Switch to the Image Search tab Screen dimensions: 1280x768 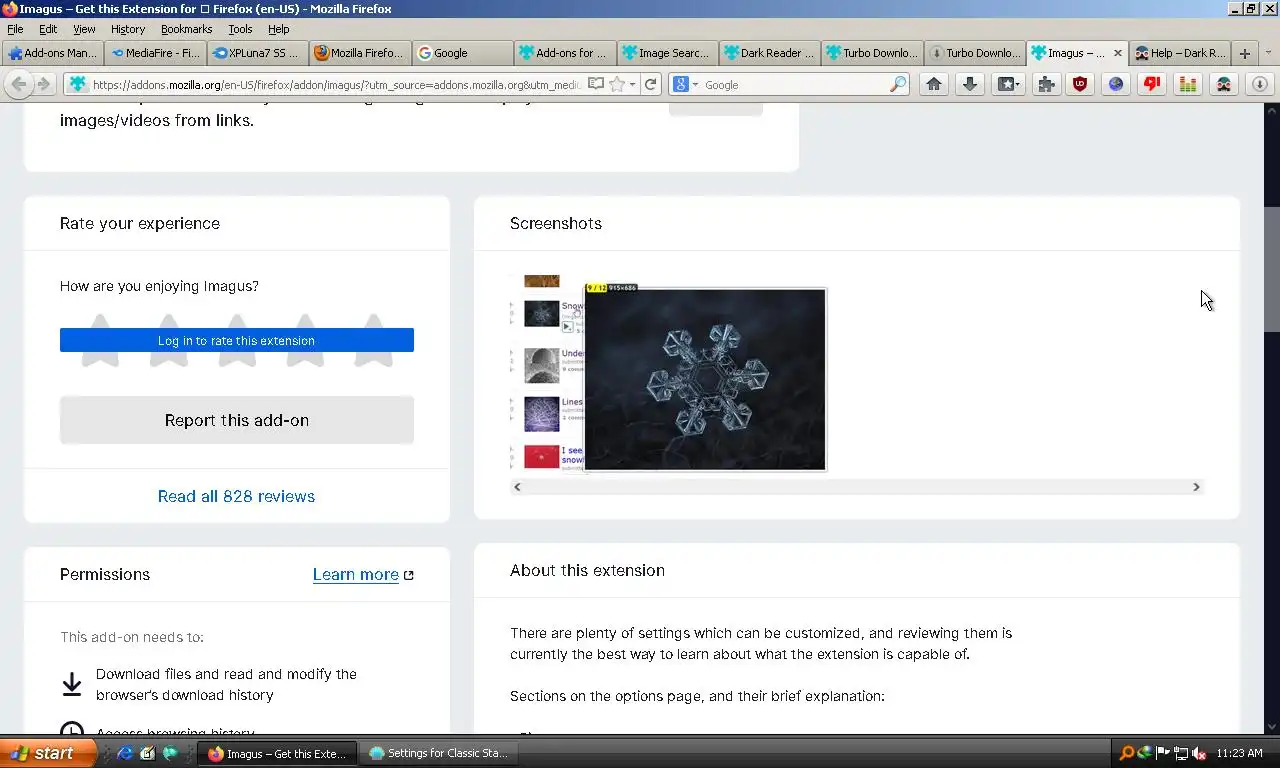[x=667, y=53]
